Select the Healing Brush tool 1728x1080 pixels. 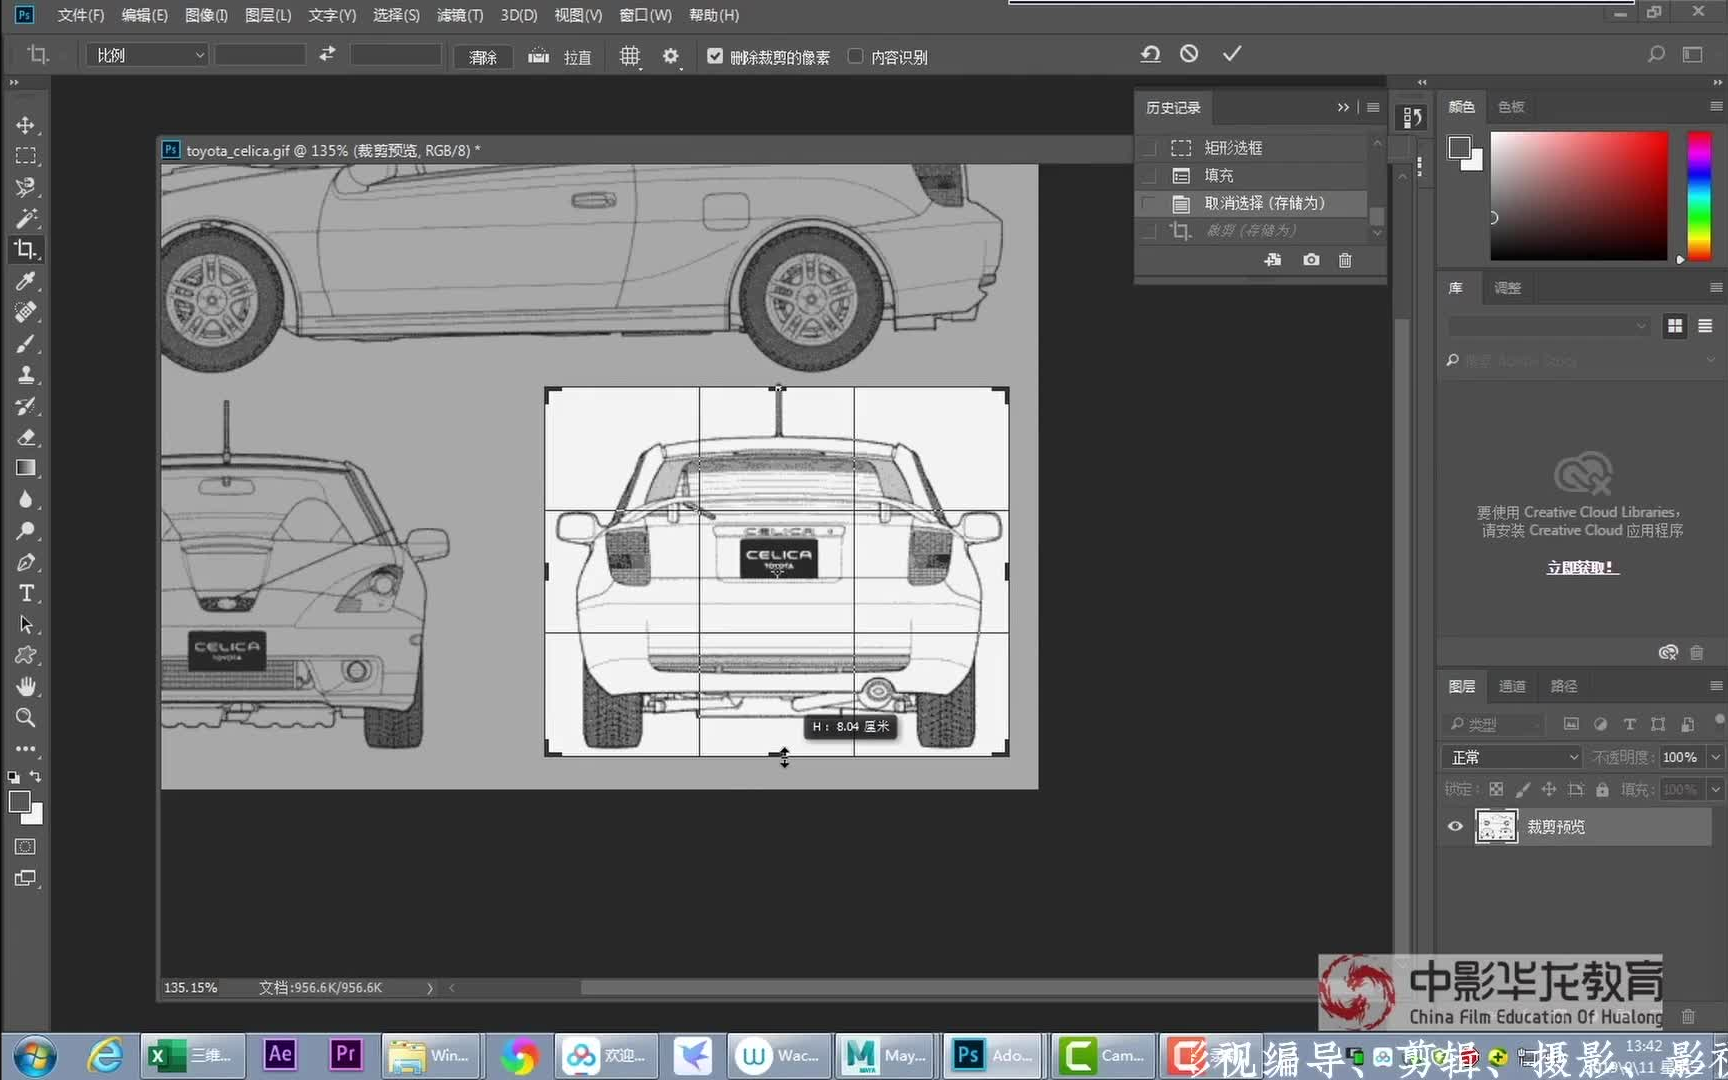point(26,312)
